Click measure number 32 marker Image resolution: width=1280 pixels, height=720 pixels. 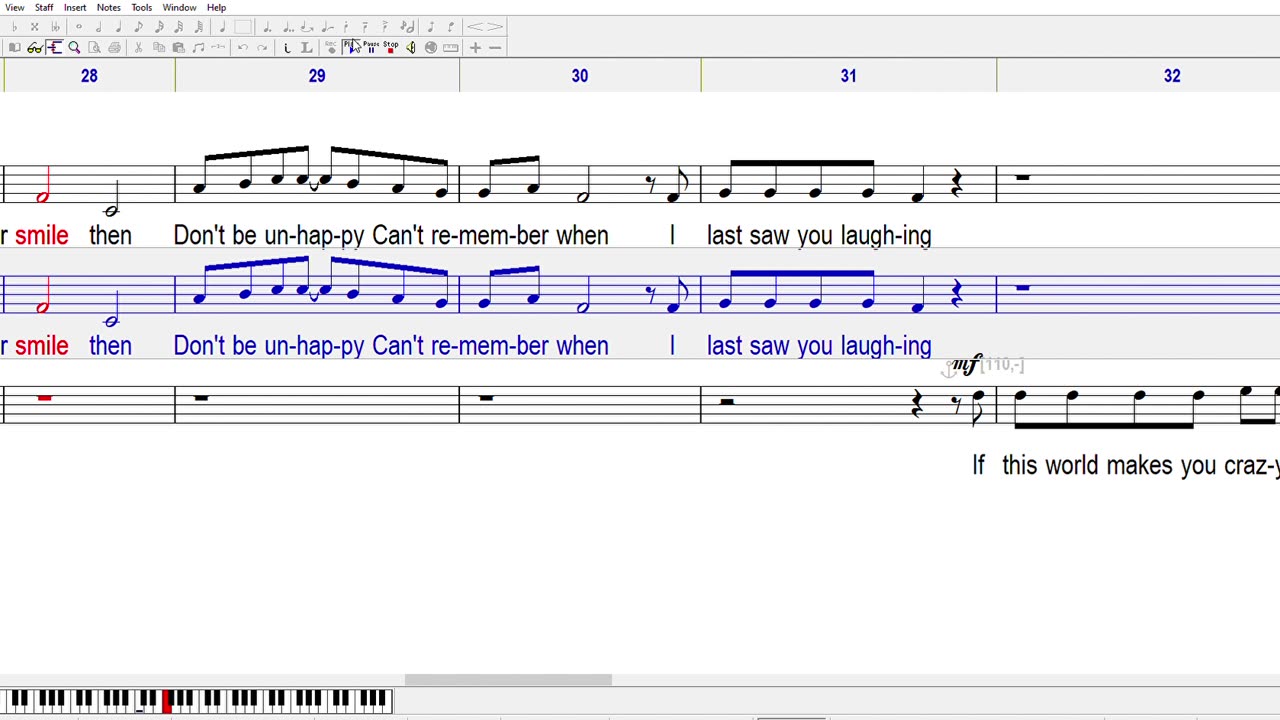point(1172,76)
